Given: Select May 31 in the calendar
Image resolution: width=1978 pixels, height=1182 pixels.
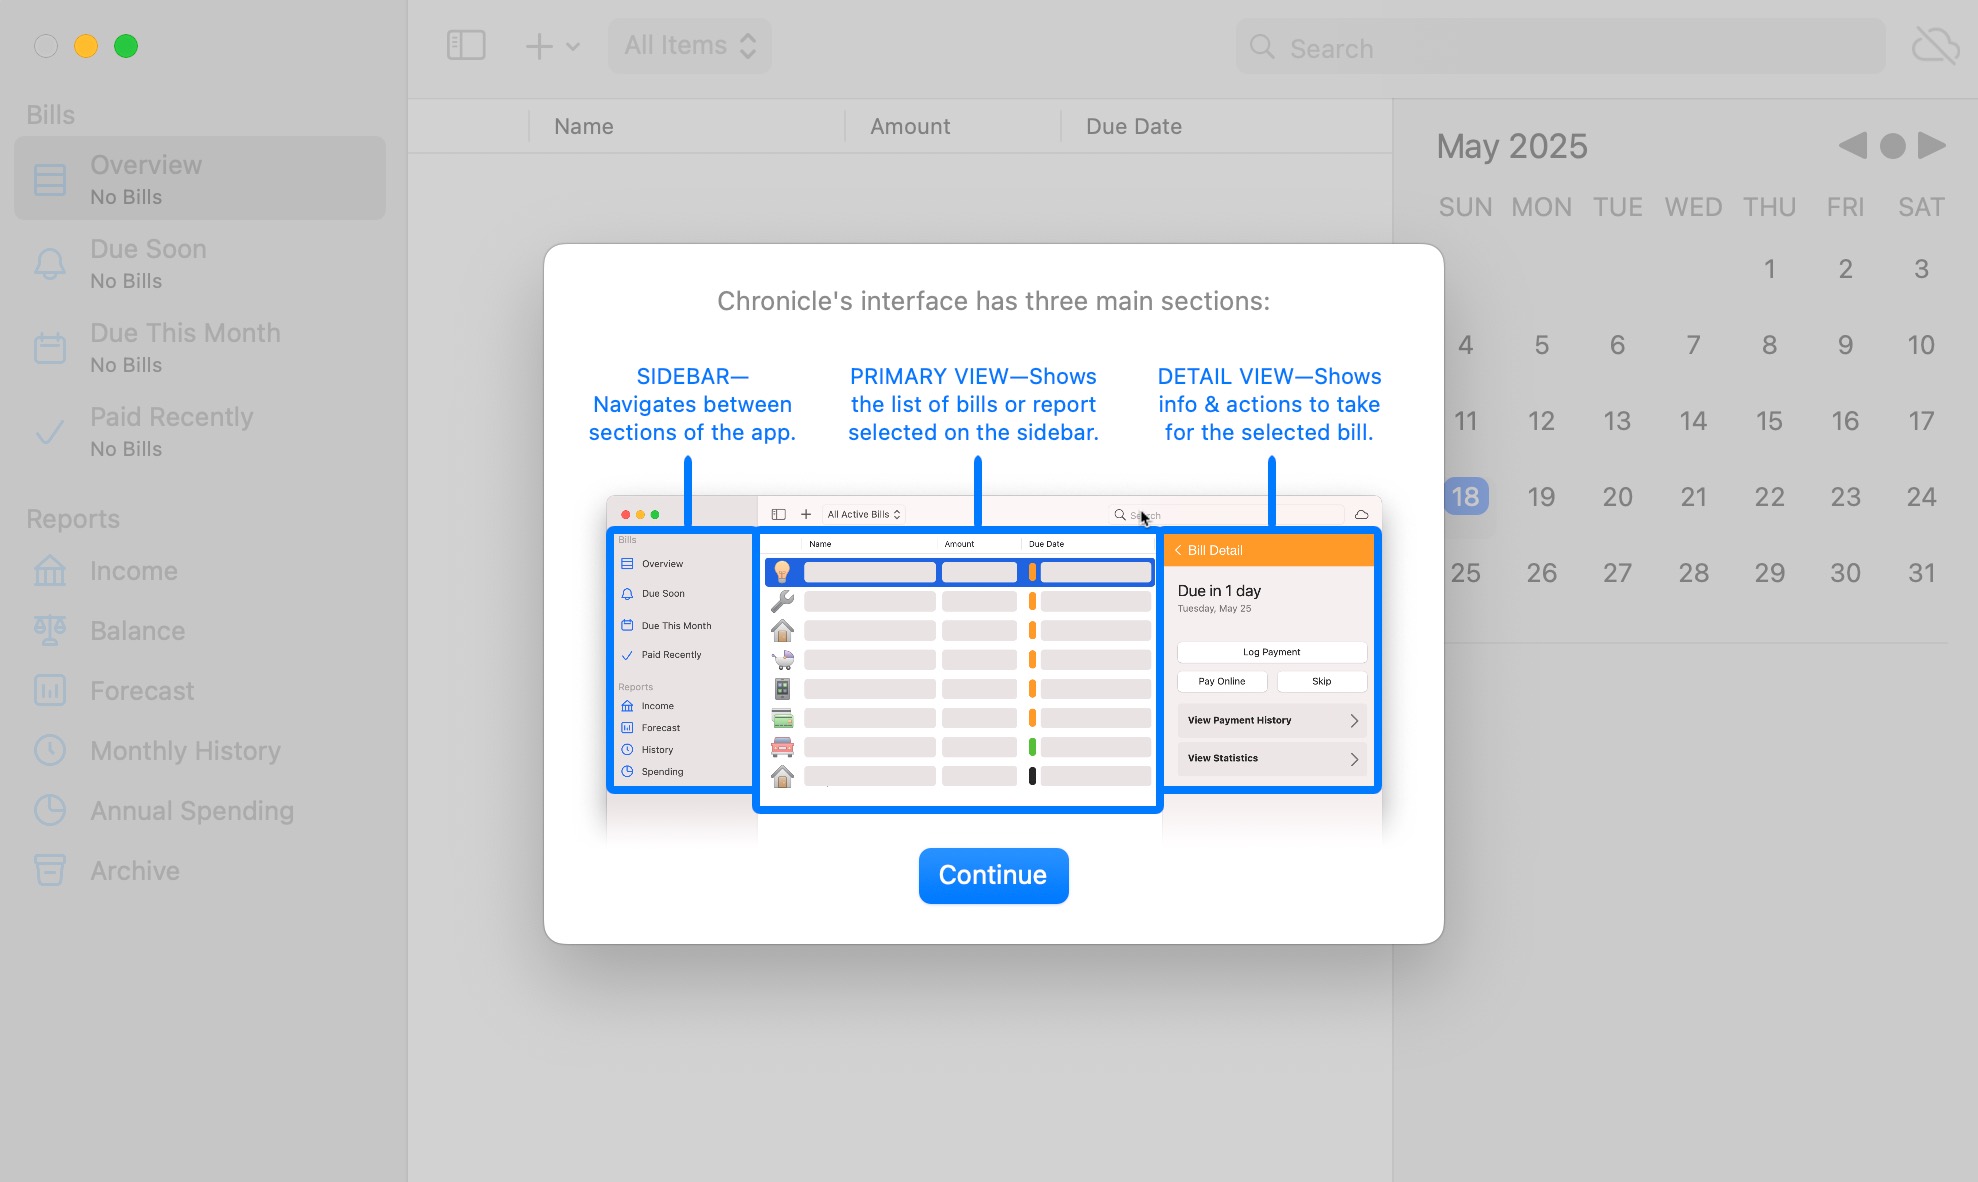Looking at the screenshot, I should pos(1921,573).
